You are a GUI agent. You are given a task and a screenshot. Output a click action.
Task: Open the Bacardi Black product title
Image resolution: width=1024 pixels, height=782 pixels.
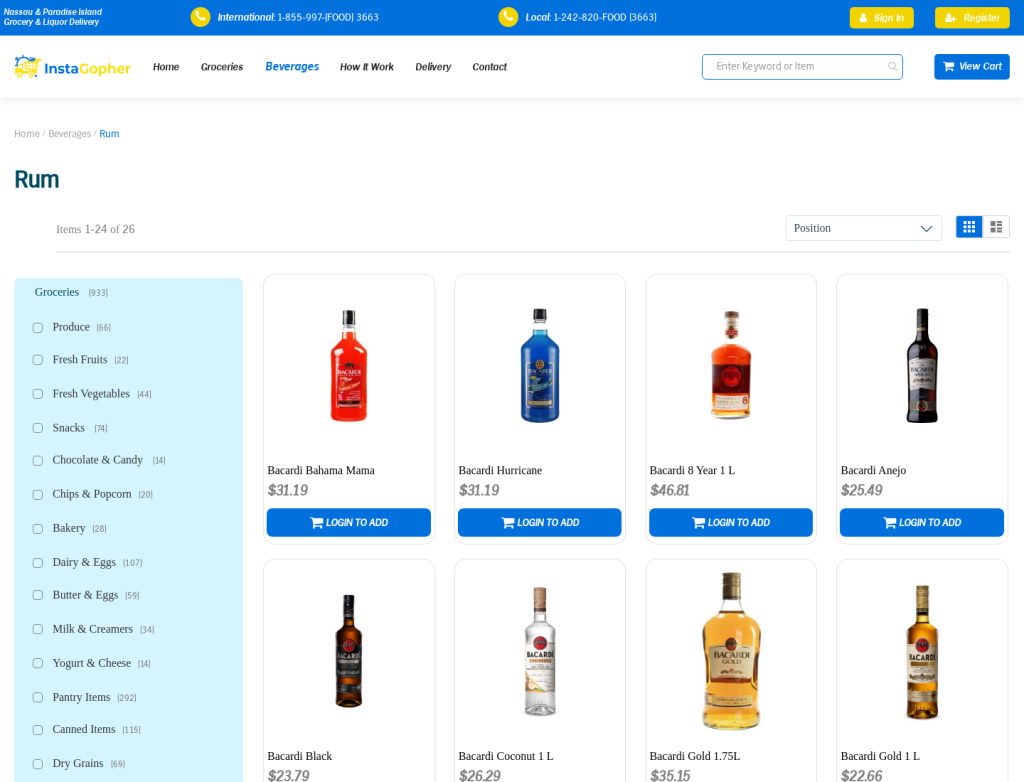pyautogui.click(x=300, y=756)
